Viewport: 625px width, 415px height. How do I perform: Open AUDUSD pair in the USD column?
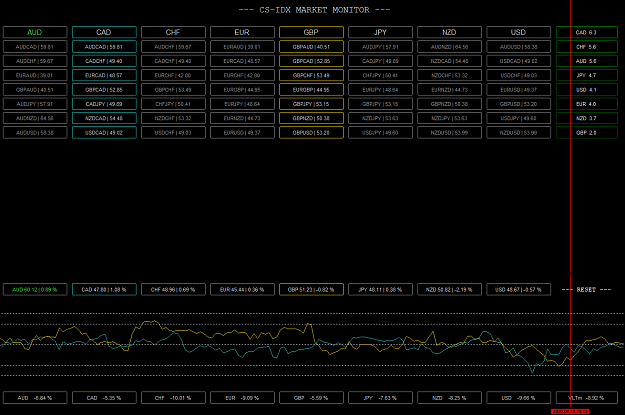(x=519, y=47)
